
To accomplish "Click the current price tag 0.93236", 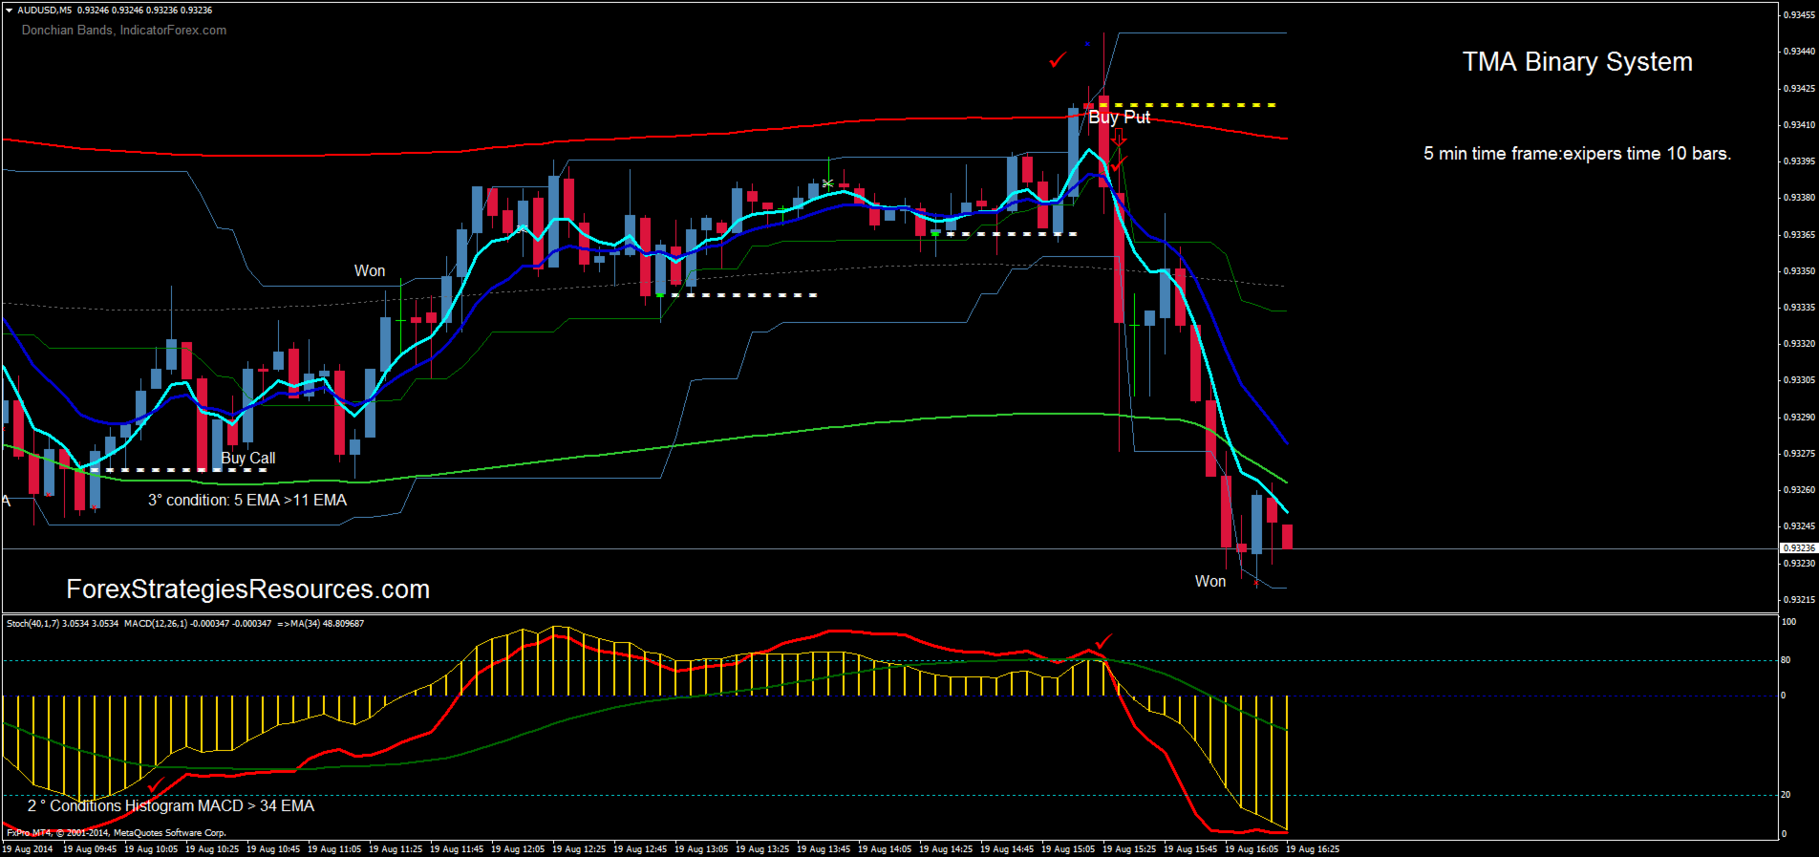I will 1799,548.
